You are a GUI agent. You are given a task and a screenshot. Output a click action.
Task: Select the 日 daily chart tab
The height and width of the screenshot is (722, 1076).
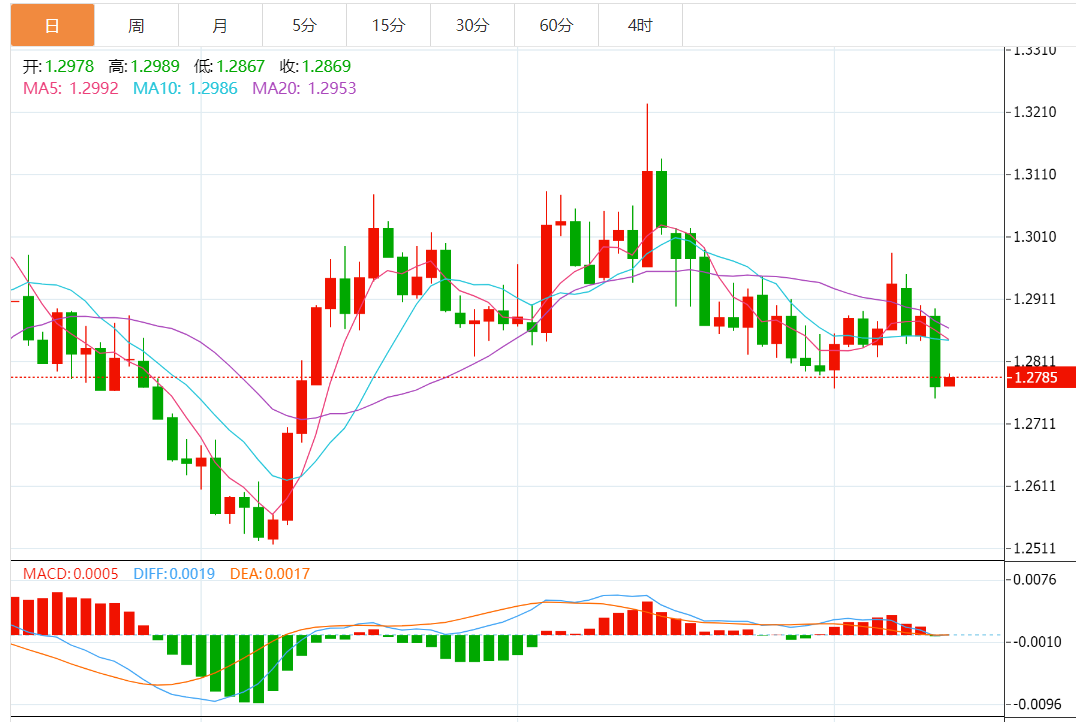[x=52, y=25]
